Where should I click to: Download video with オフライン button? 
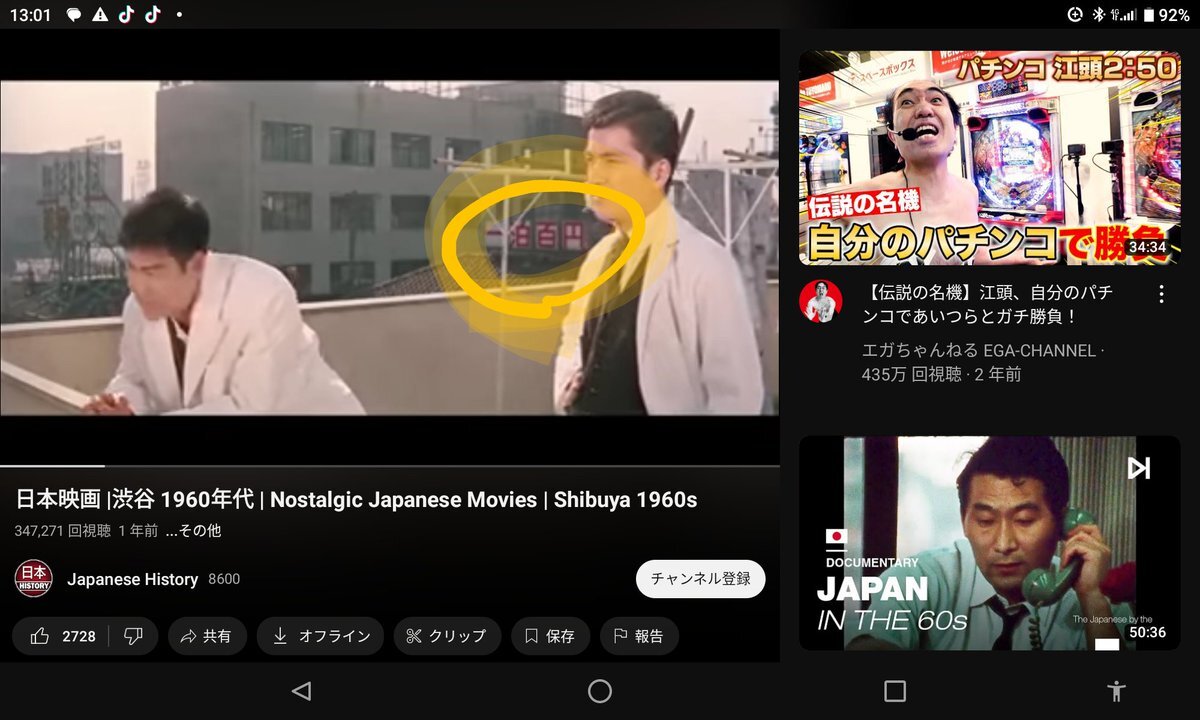[320, 636]
